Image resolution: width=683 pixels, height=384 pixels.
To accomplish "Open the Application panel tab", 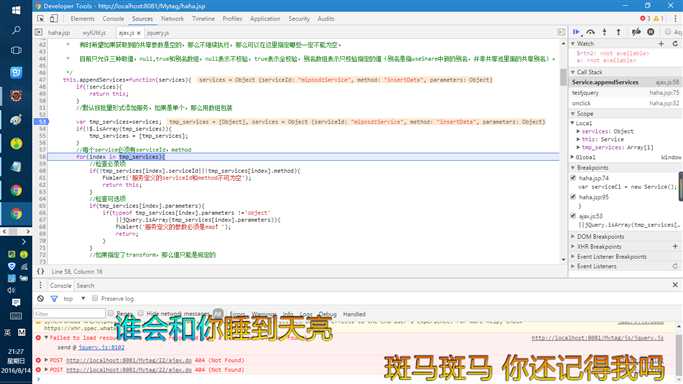I will click(265, 19).
